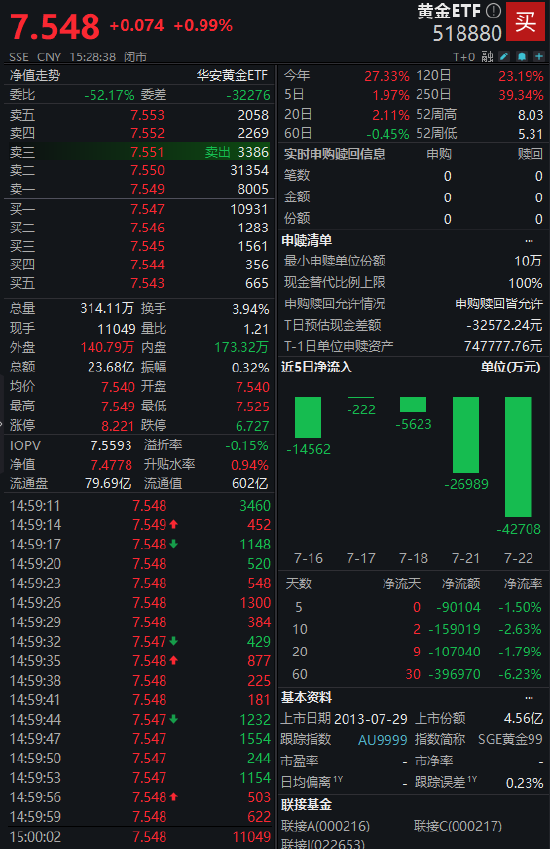Set a price alert with bell icon

tap(522, 56)
